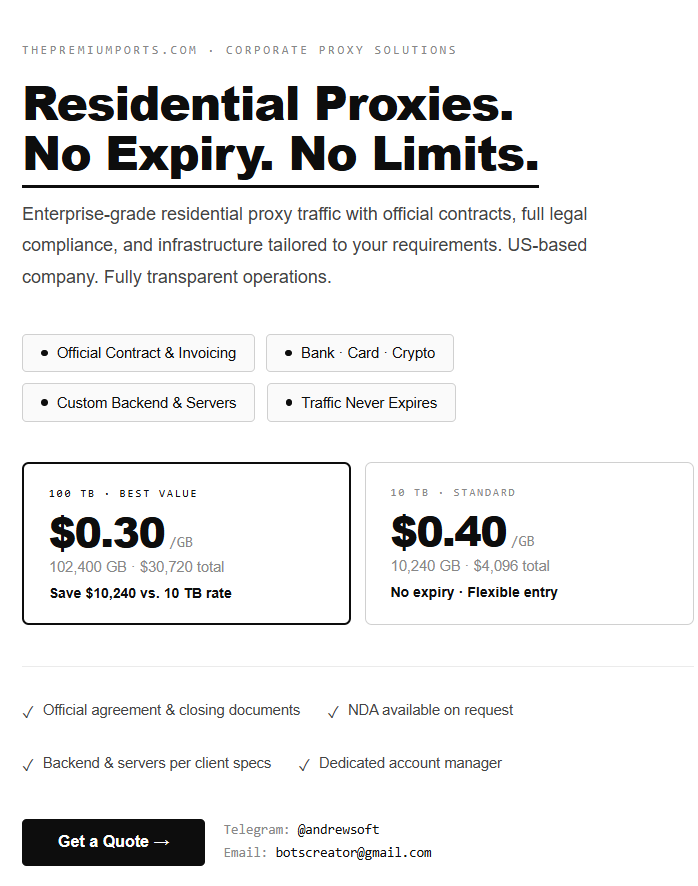Click the $0.30 per GB price
The width and height of the screenshot is (698, 886).
[108, 533]
